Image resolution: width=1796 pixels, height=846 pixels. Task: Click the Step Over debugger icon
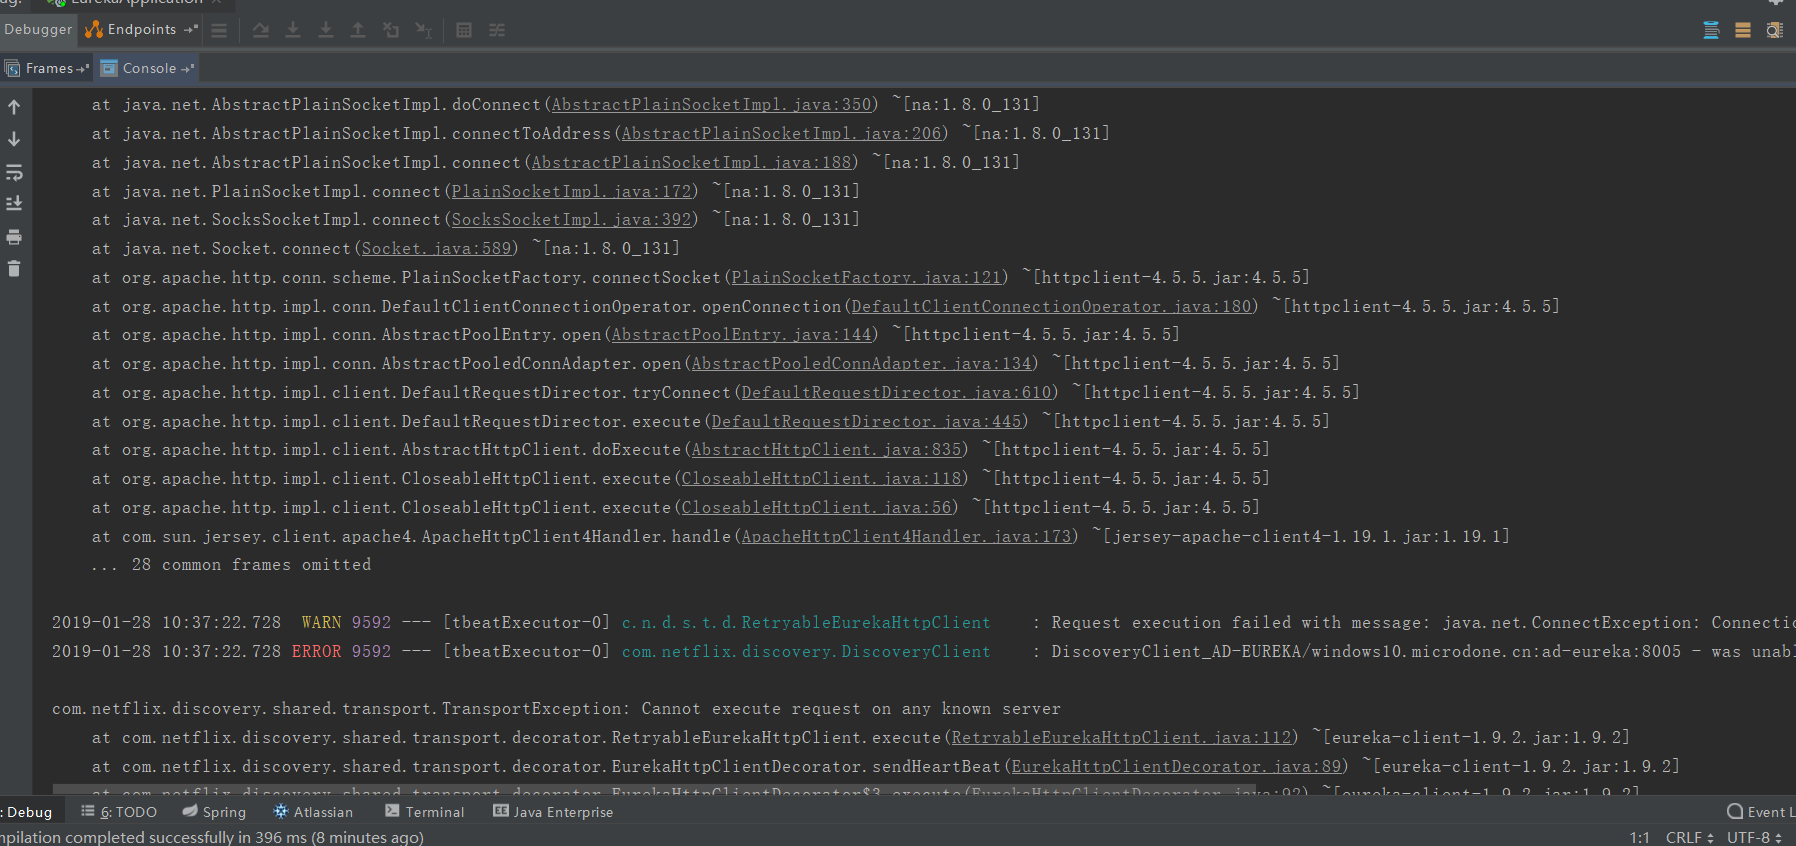(260, 30)
